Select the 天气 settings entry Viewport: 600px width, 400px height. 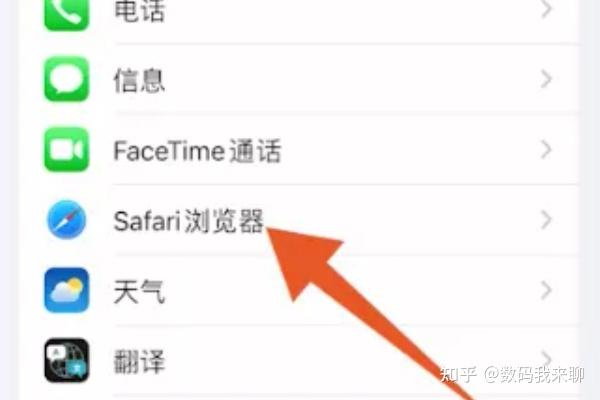click(298, 290)
